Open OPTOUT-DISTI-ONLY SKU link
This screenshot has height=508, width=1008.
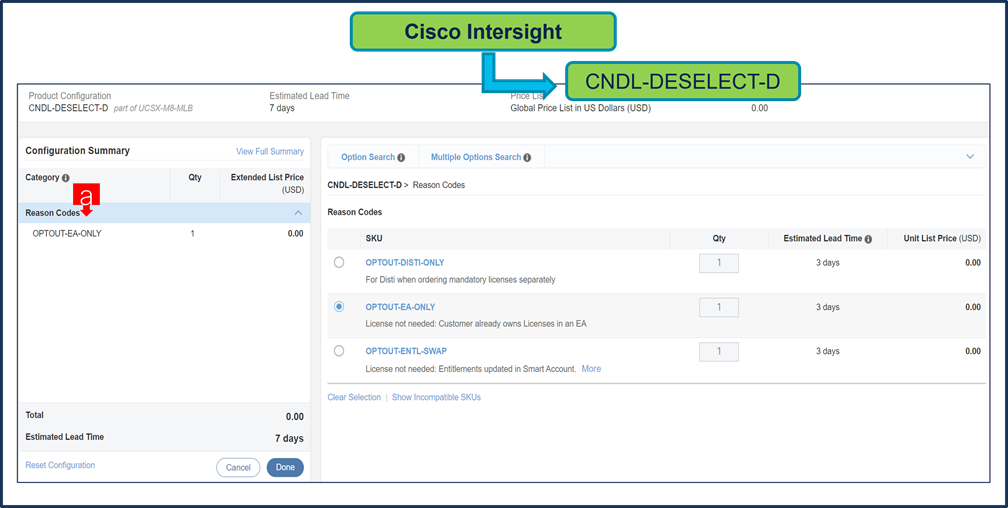coord(405,262)
